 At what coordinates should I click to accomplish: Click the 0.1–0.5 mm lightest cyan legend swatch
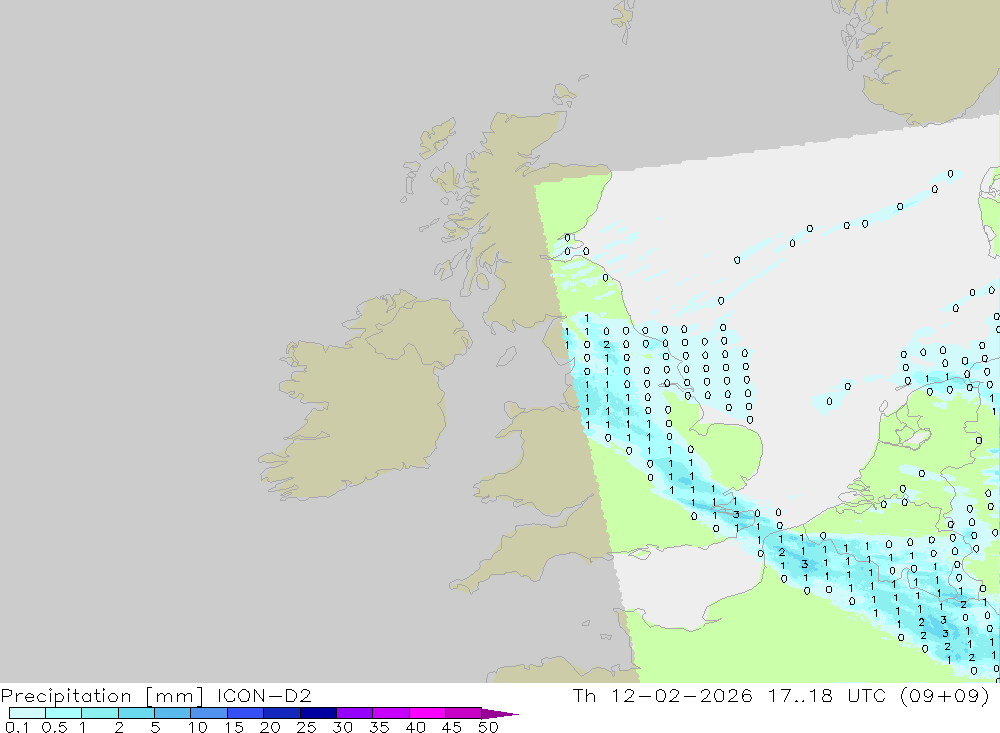click(x=27, y=713)
